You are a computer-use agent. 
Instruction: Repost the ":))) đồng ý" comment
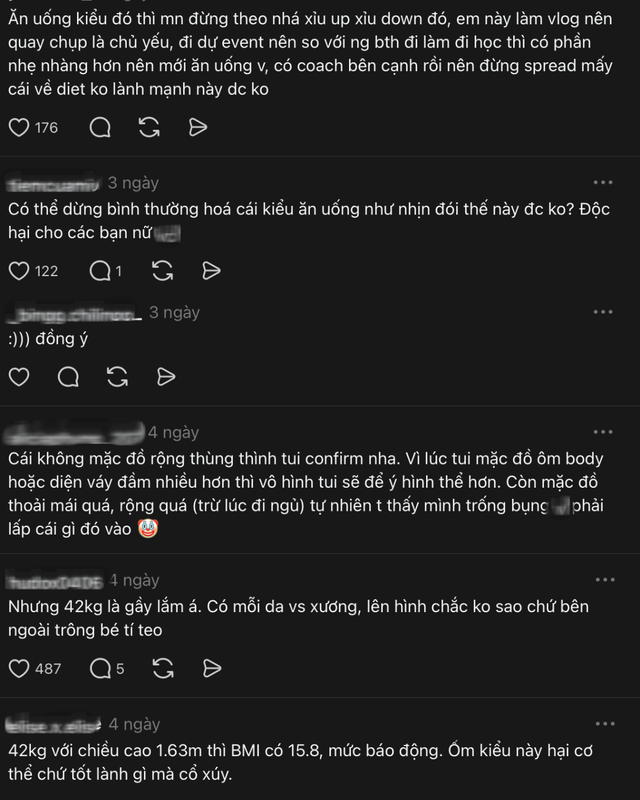click(117, 376)
